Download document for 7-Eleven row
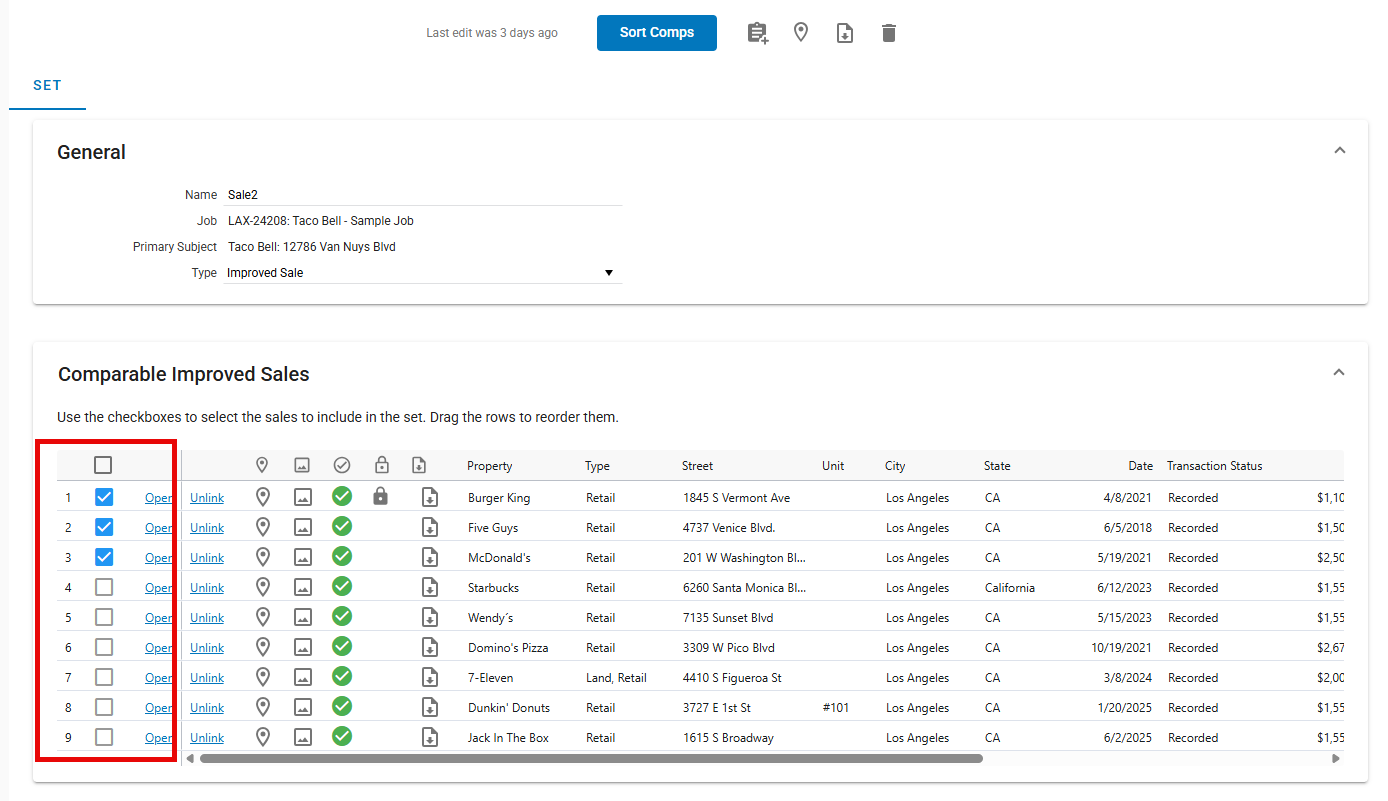The width and height of the screenshot is (1388, 801). coord(430,677)
